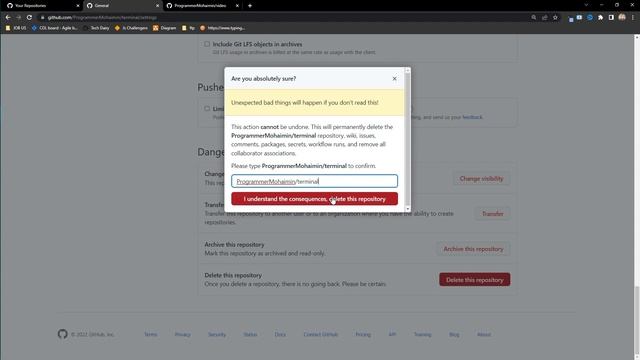Close the 'Your Repositories' tab

click(x=78, y=6)
